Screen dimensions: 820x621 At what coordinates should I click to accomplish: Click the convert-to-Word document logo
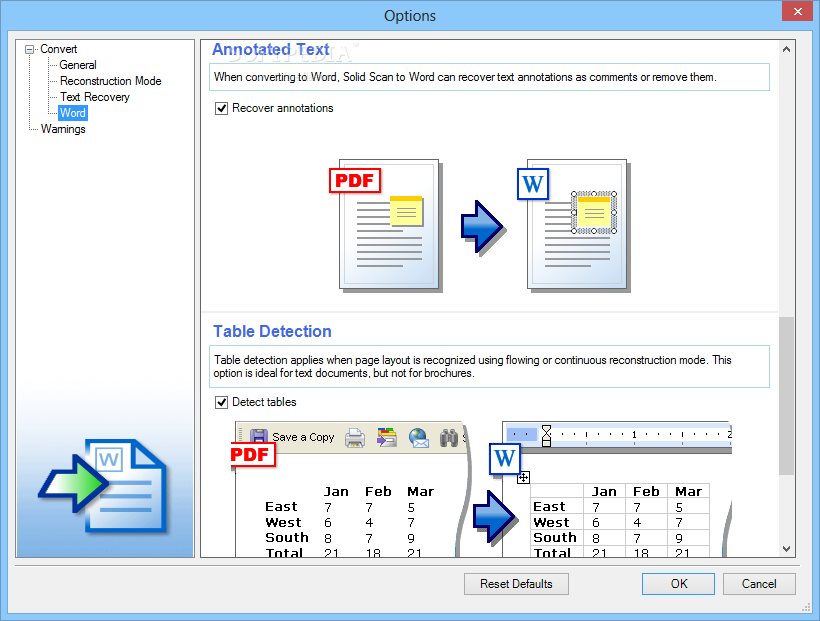coord(104,487)
